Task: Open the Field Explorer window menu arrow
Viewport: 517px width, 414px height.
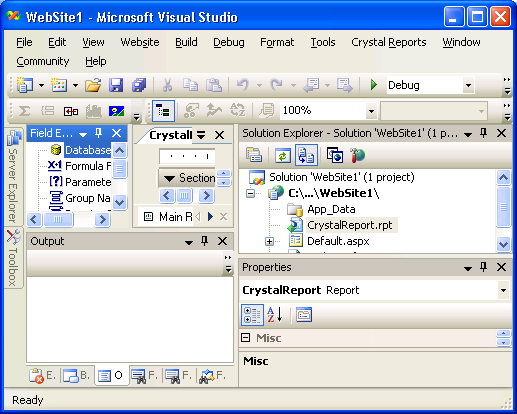Action: (83, 134)
